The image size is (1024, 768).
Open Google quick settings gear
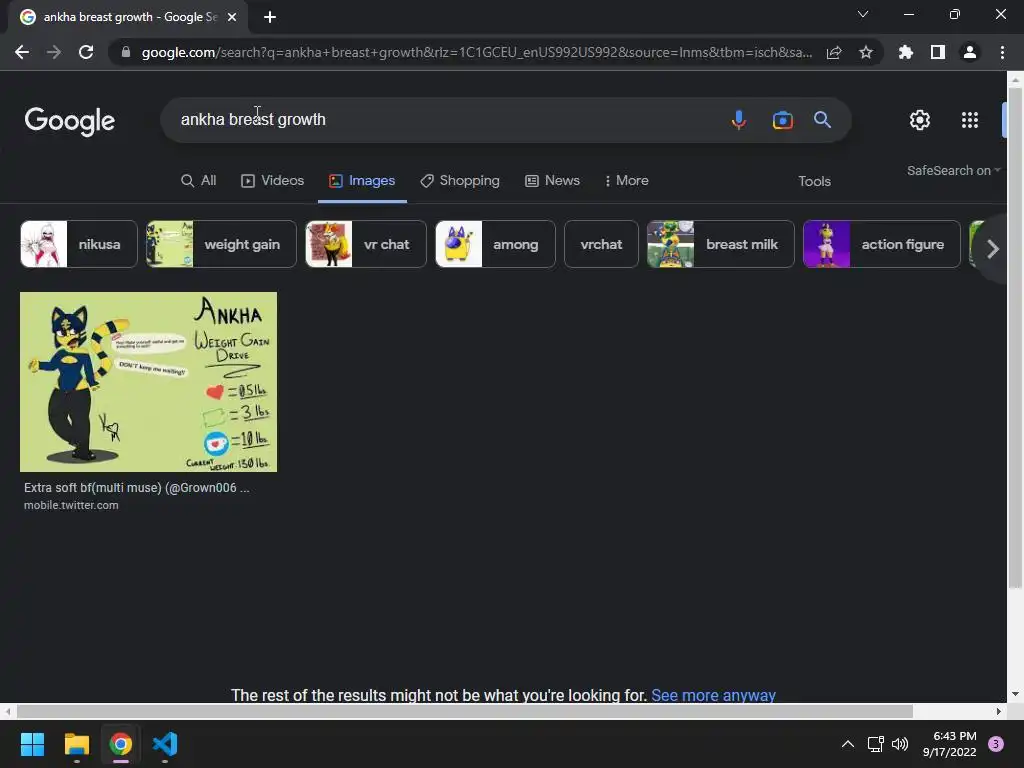point(920,120)
